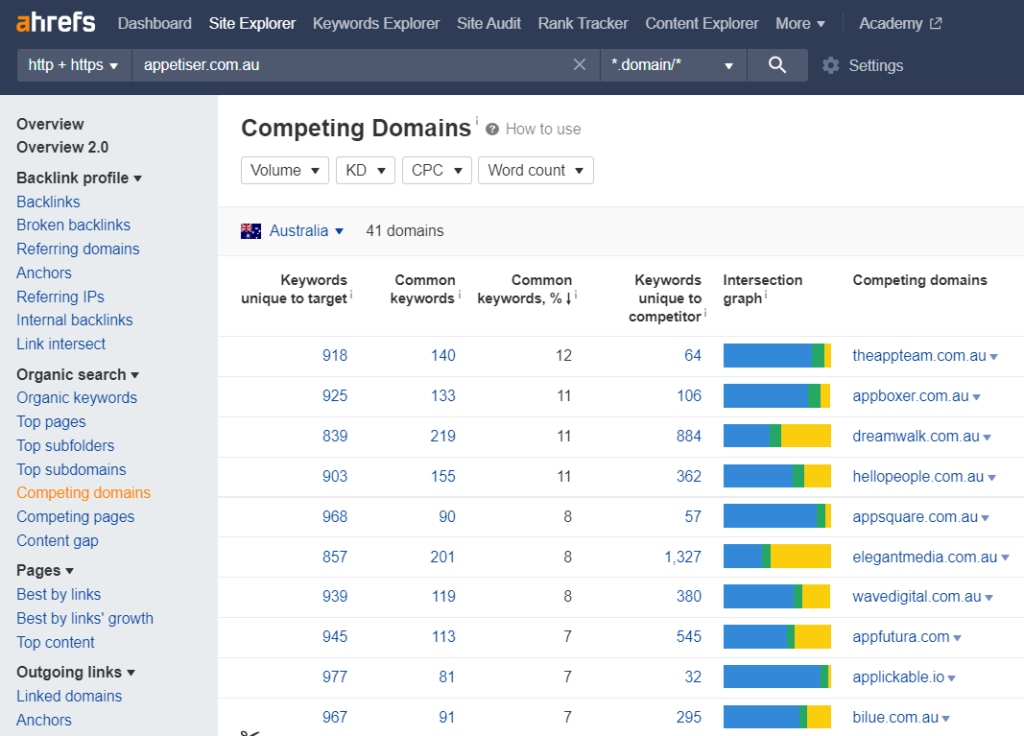This screenshot has height=736, width=1024.
Task: Open Top subdomains report
Action: (x=71, y=470)
